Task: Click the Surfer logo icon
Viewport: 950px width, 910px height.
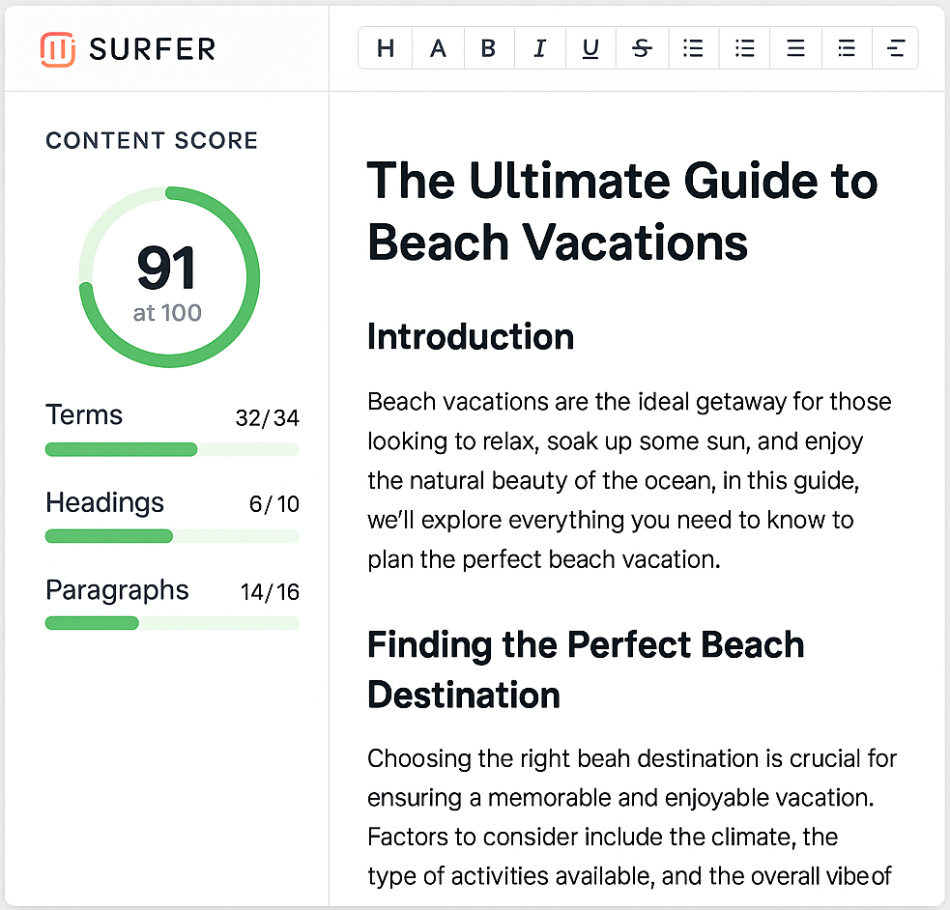Action: pyautogui.click(x=58, y=49)
